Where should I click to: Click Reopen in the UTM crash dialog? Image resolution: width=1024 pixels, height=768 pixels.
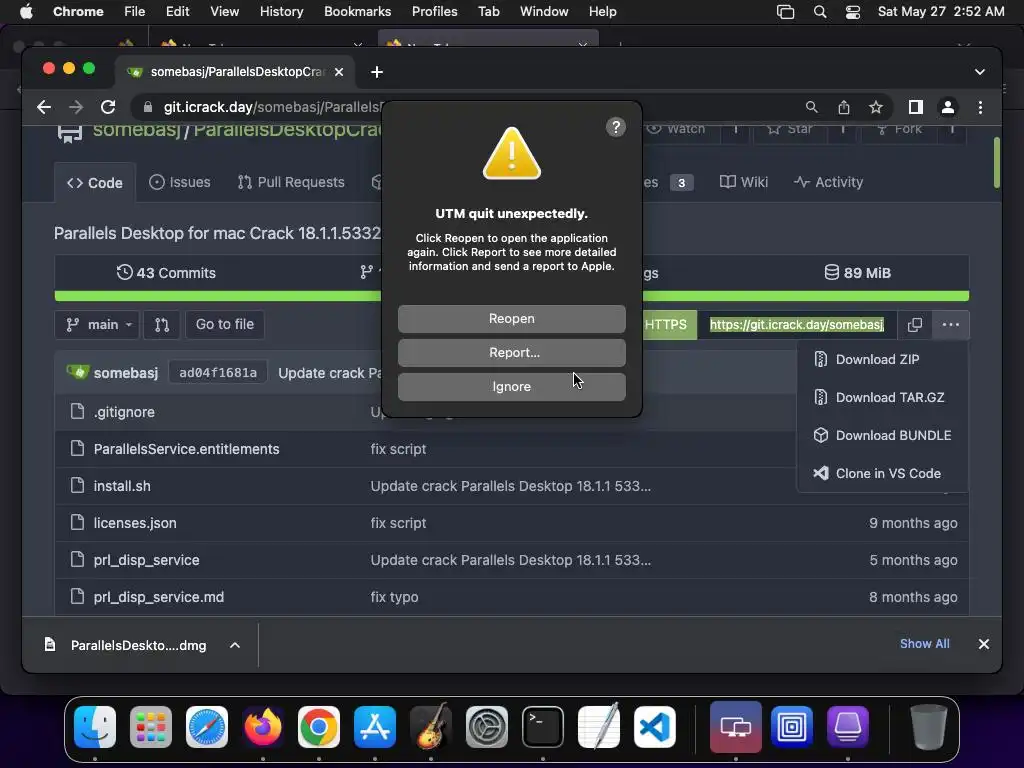pyautogui.click(x=511, y=319)
